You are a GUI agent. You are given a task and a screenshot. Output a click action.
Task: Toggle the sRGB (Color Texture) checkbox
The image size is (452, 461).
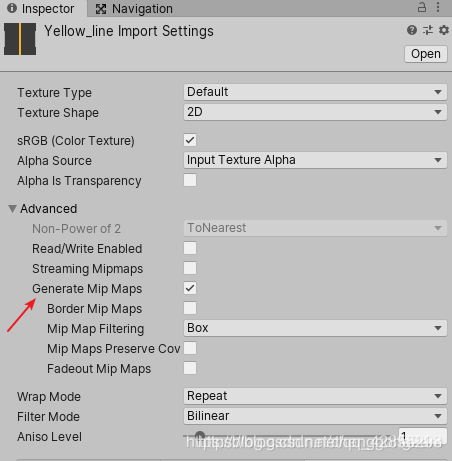point(190,140)
